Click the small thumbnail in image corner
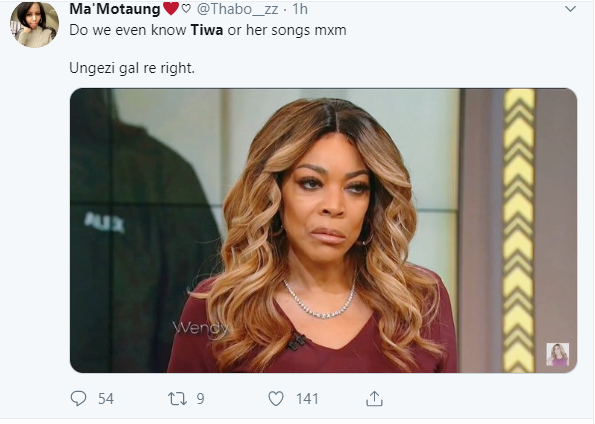This screenshot has width=595, height=424. pos(557,354)
